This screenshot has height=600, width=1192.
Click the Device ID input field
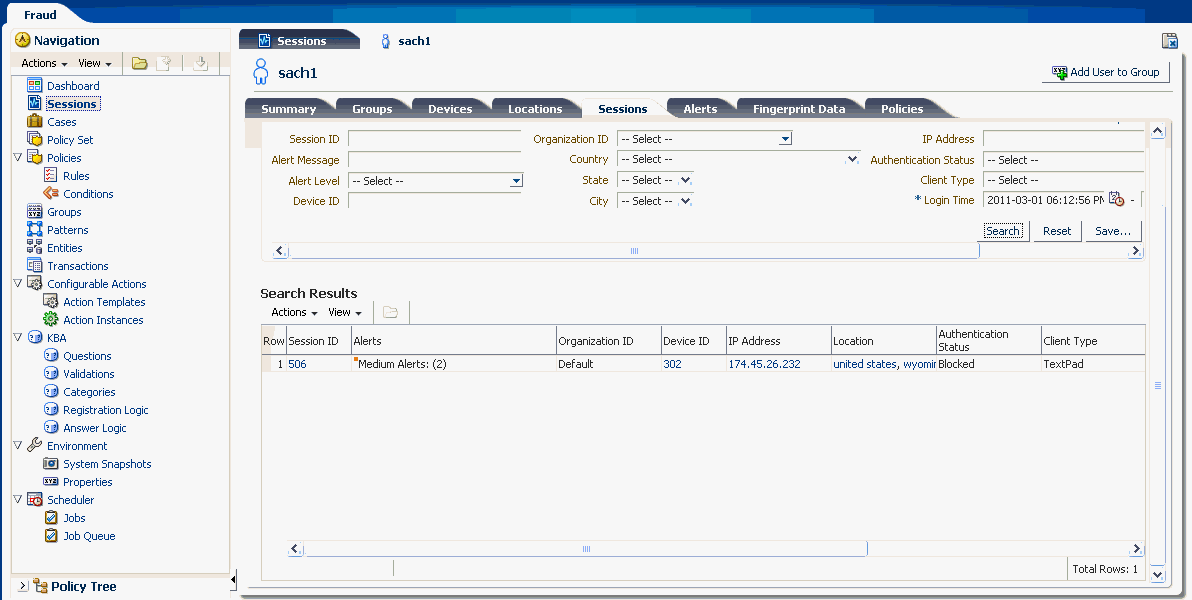[x=434, y=201]
